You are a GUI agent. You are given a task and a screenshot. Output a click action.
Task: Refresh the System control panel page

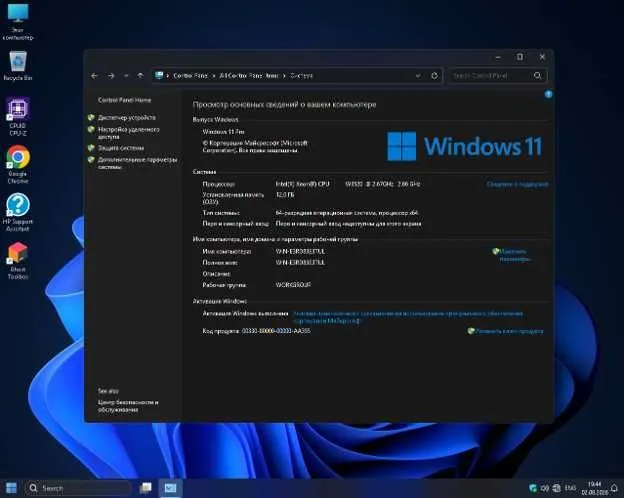coord(435,76)
